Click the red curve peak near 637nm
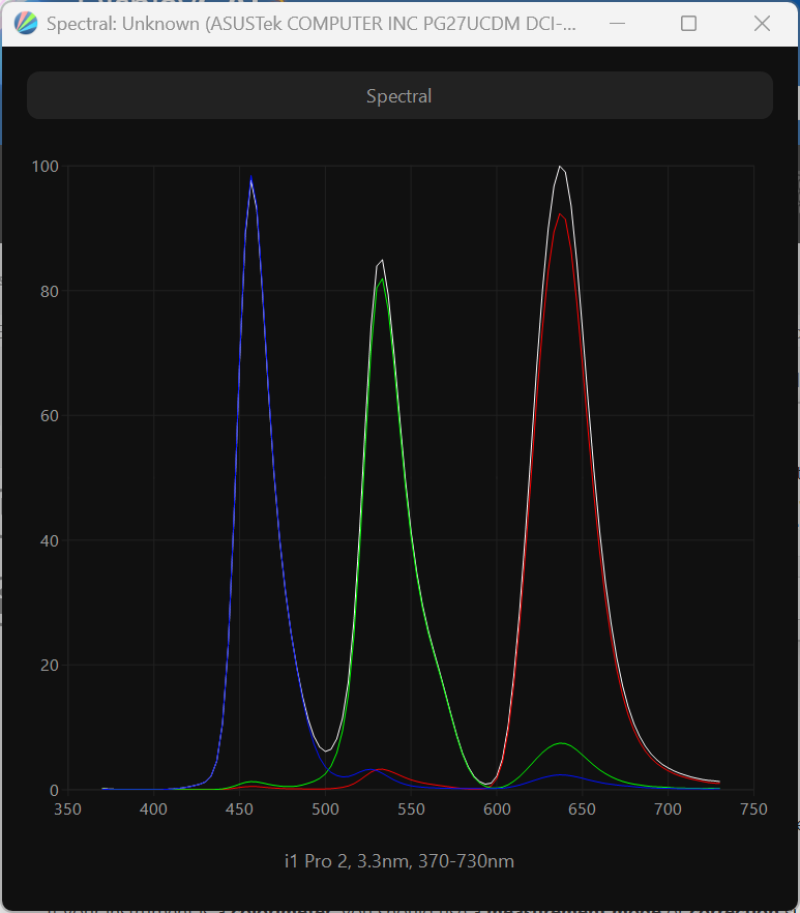Screen dimensions: 800x913 560,214
